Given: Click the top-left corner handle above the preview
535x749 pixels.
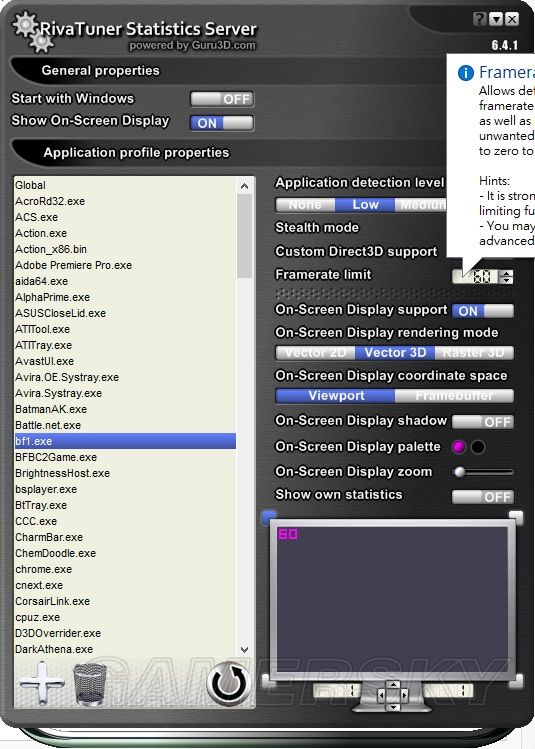Looking at the screenshot, I should (x=269, y=517).
